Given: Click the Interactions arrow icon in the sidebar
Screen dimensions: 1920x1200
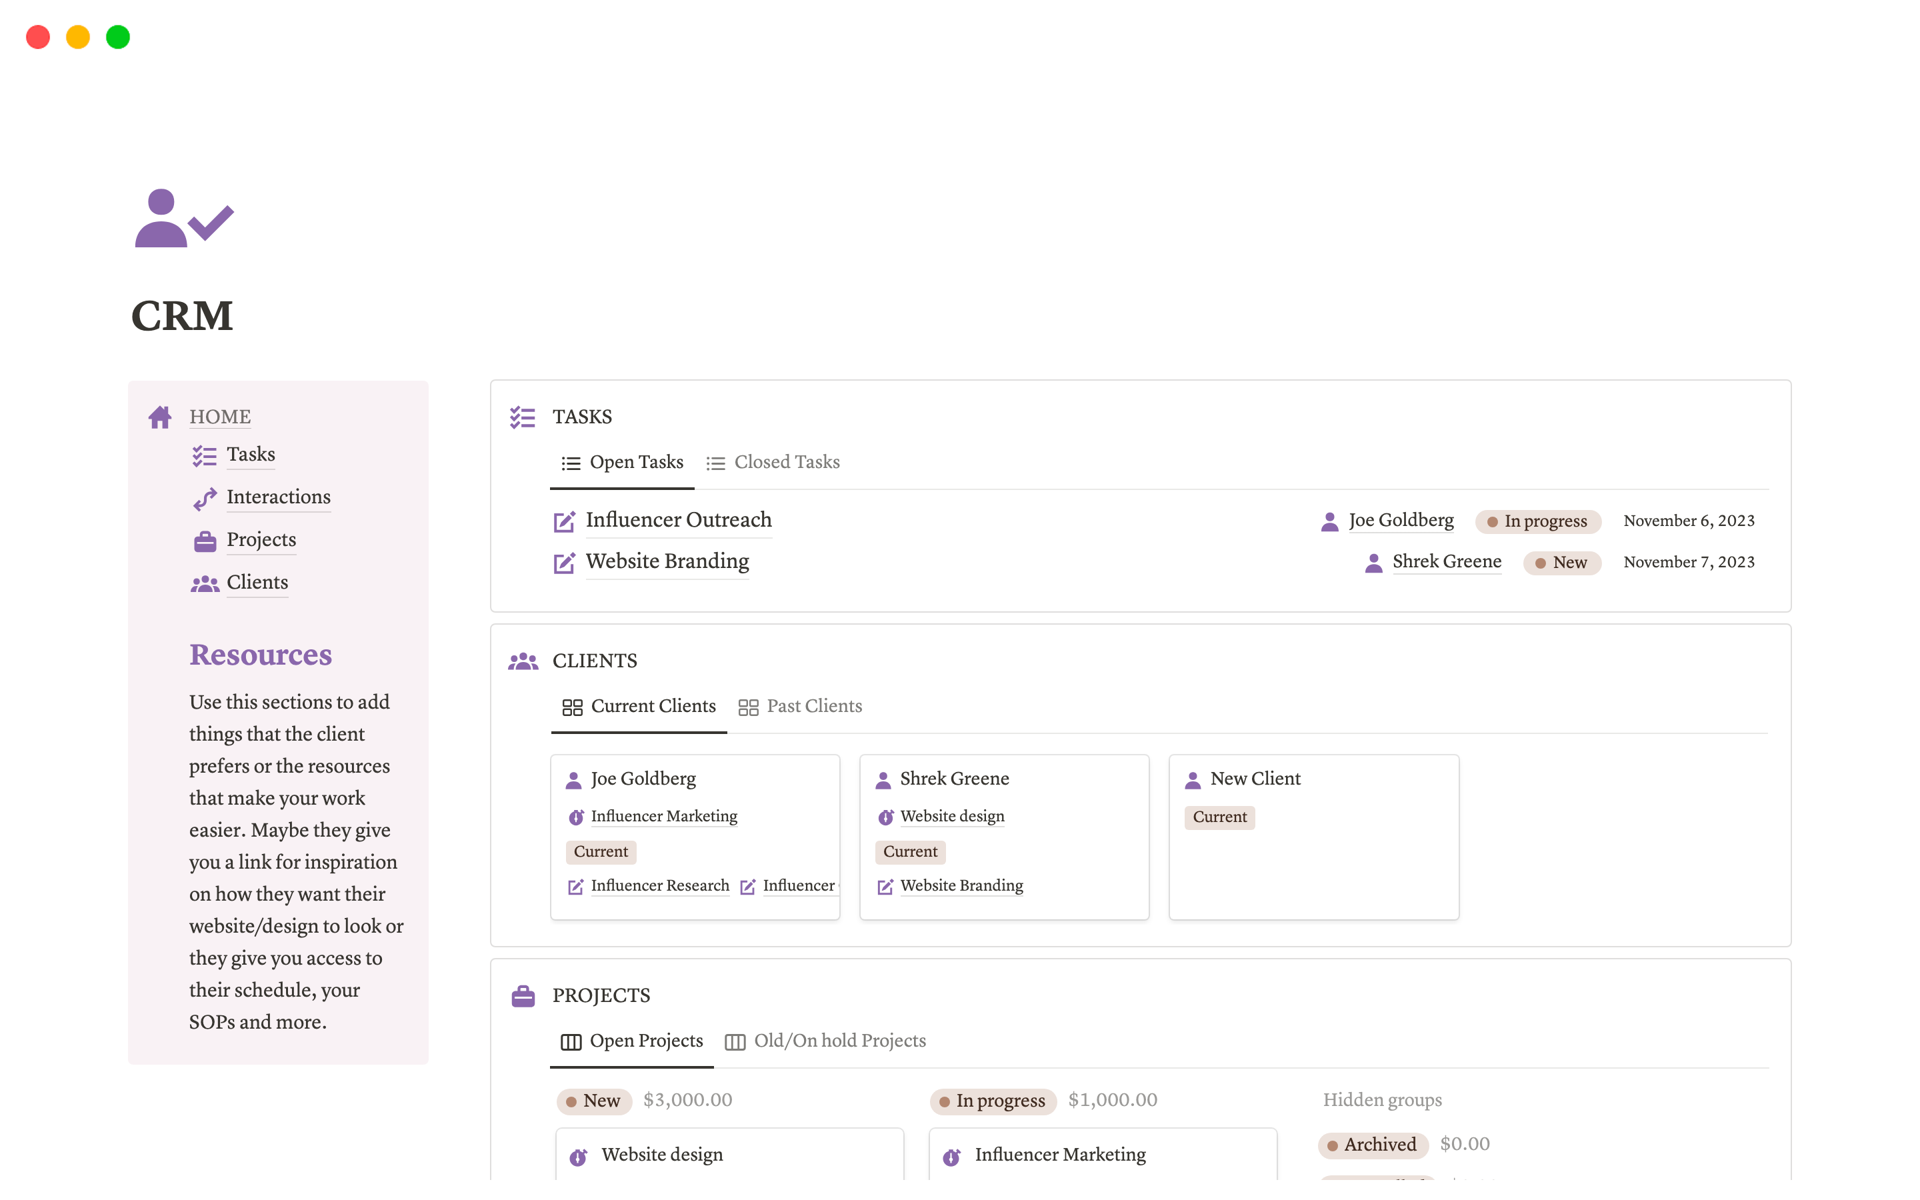Looking at the screenshot, I should pyautogui.click(x=204, y=498).
